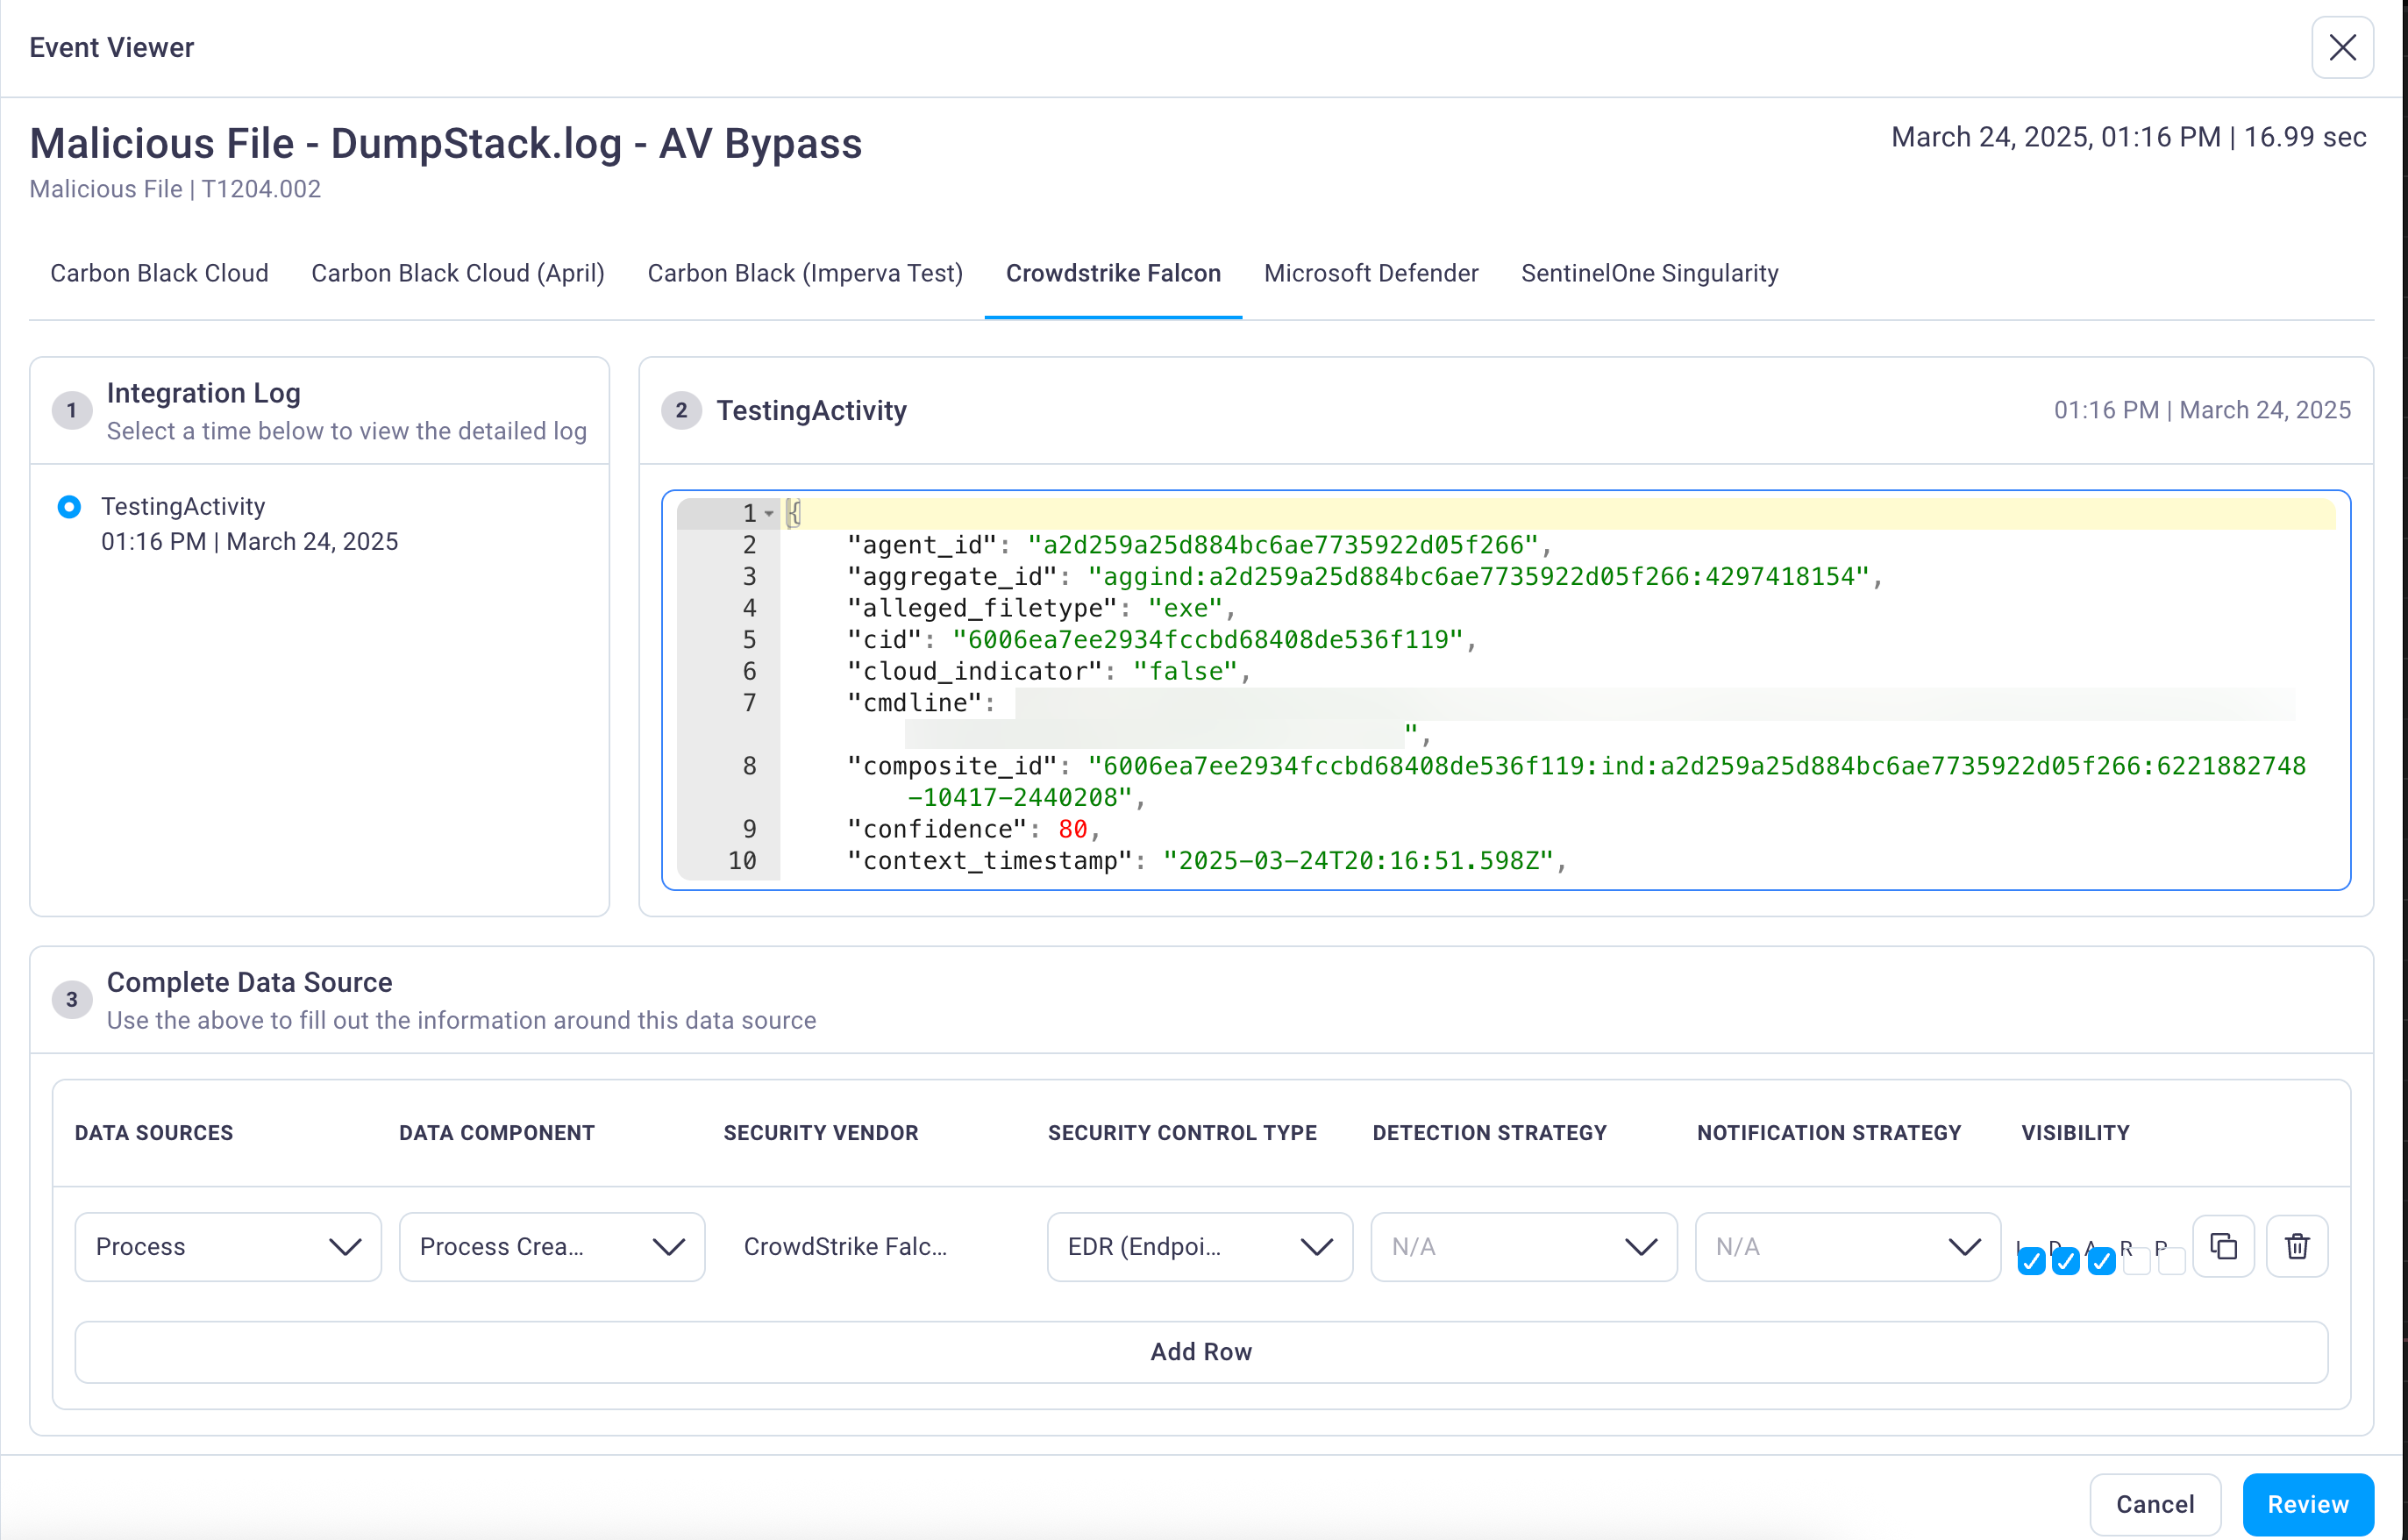
Task: Click the blue Review button
Action: [2307, 1503]
